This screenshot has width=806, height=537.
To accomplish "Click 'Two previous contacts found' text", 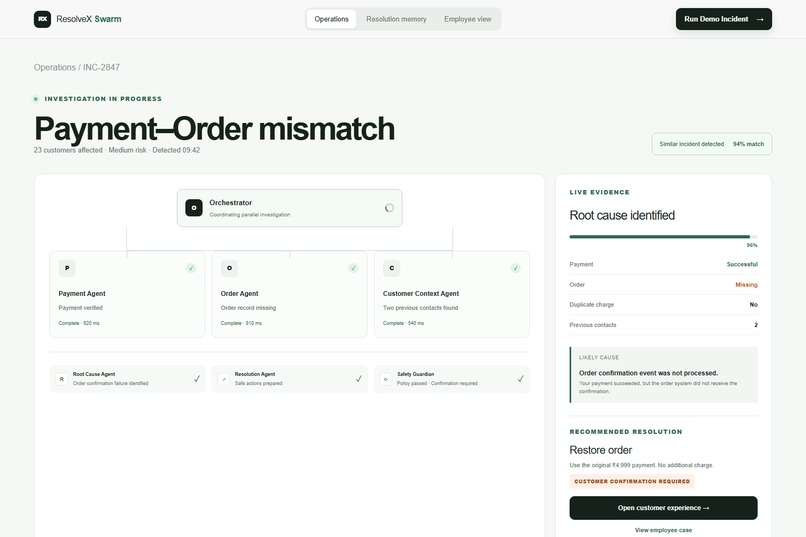I will click(420, 308).
